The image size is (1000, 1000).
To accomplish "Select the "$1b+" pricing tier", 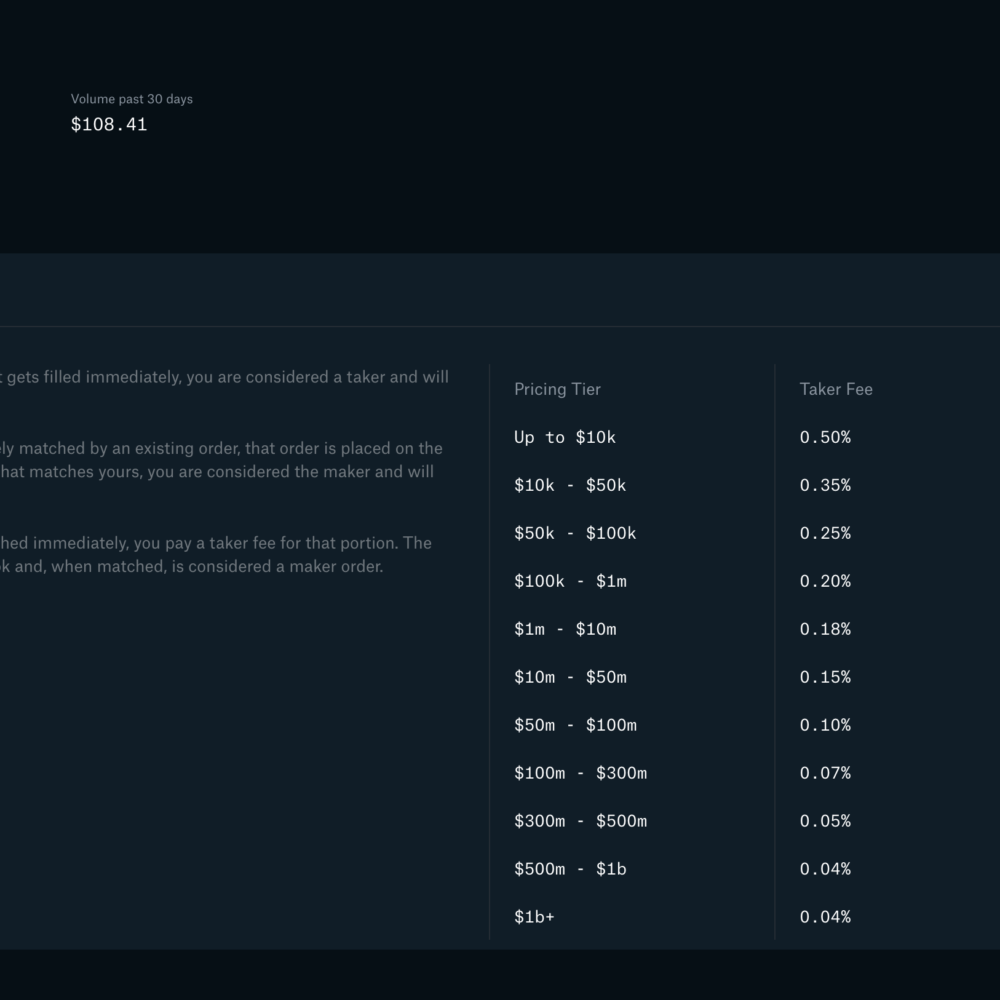I will pos(534,917).
